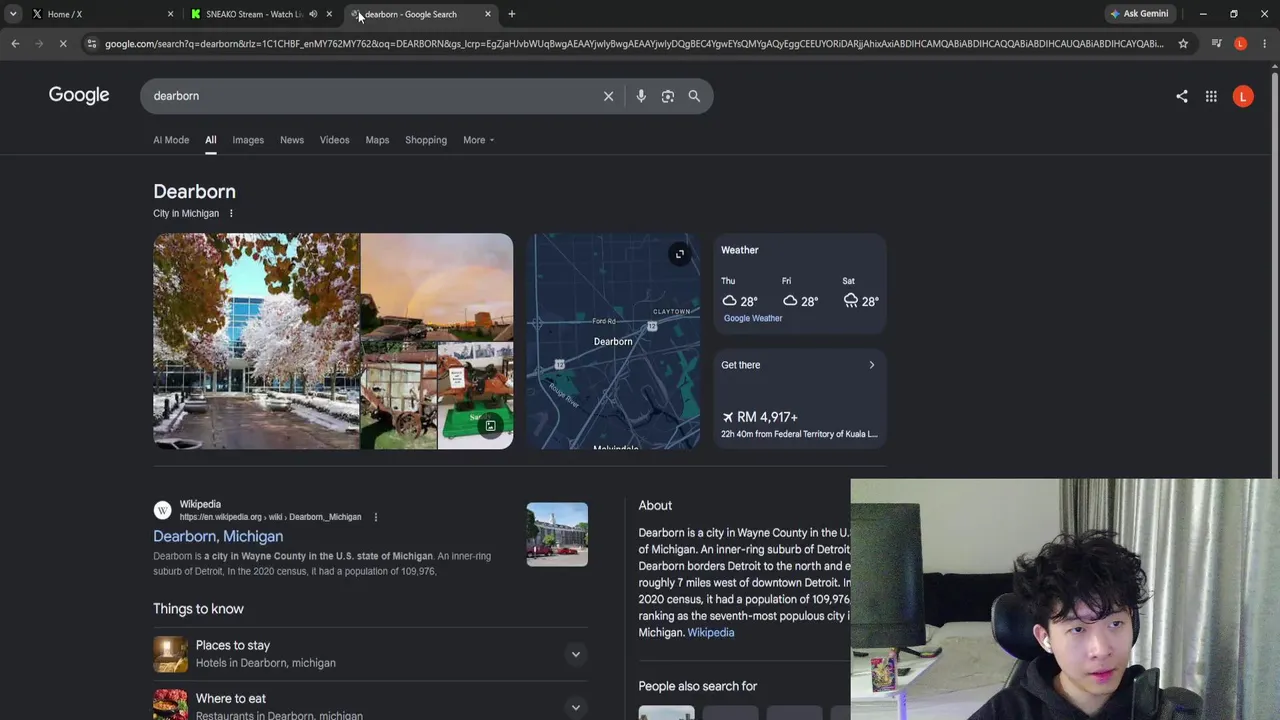Go back to the previous page
This screenshot has height=720, width=1280.
(15, 44)
